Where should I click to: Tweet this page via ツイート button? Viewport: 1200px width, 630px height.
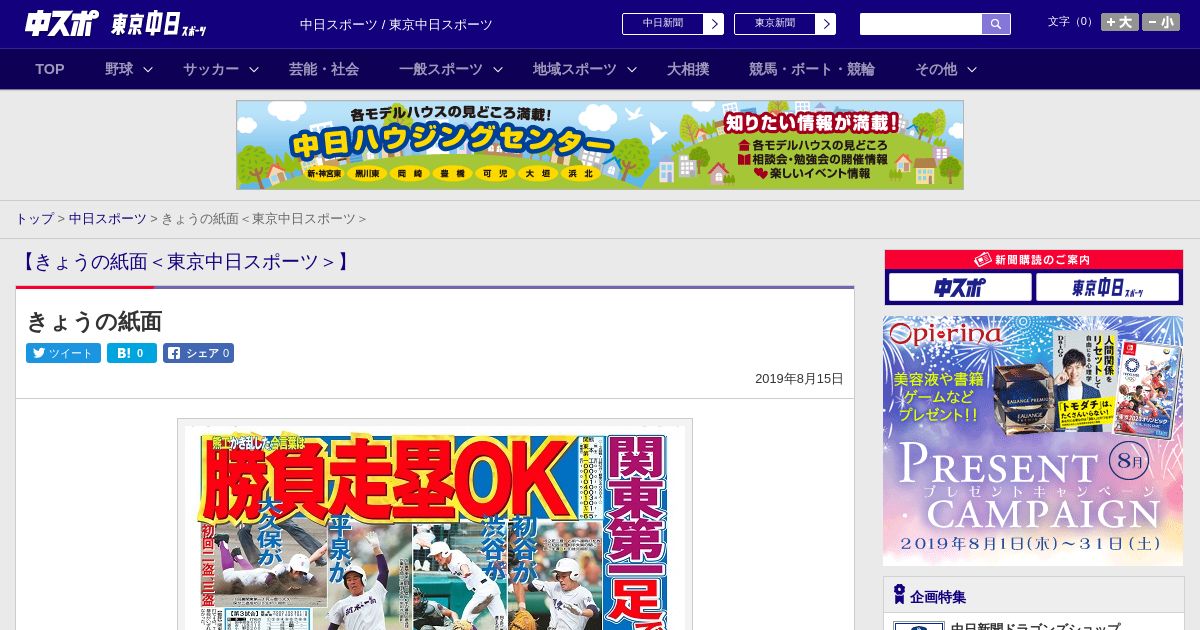click(63, 353)
